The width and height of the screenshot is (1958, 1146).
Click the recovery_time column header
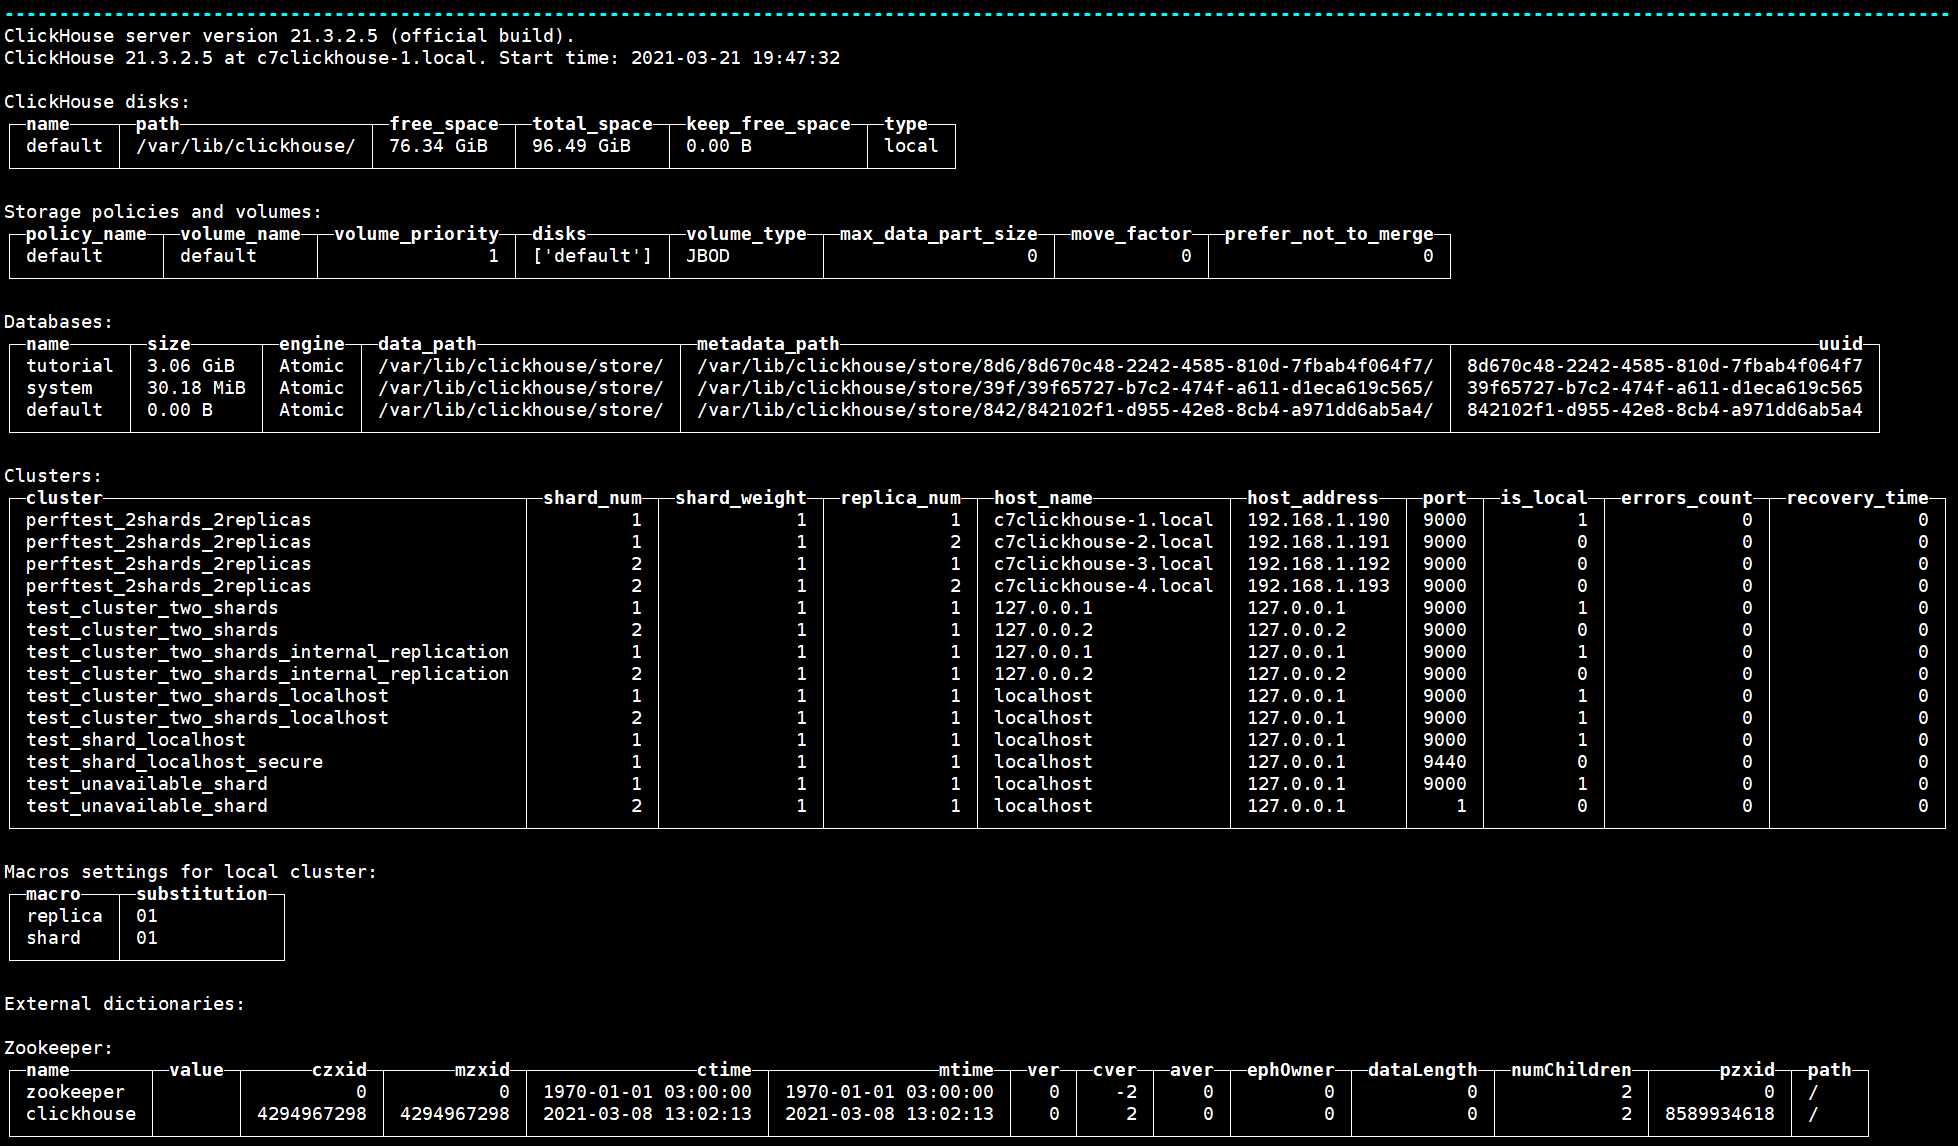(x=1856, y=498)
